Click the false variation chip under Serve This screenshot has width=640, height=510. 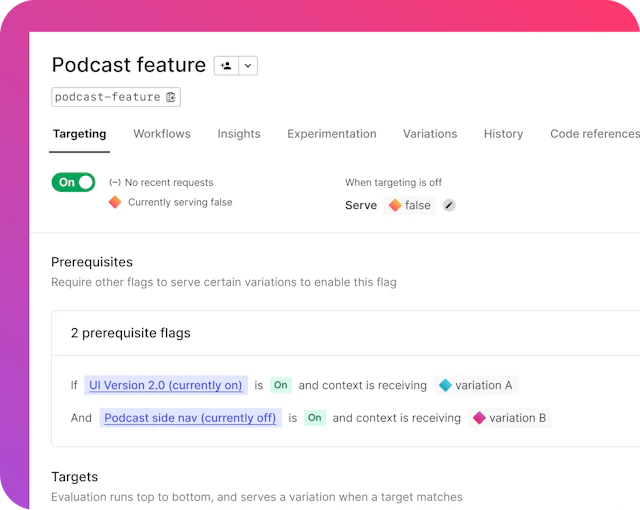click(410, 205)
